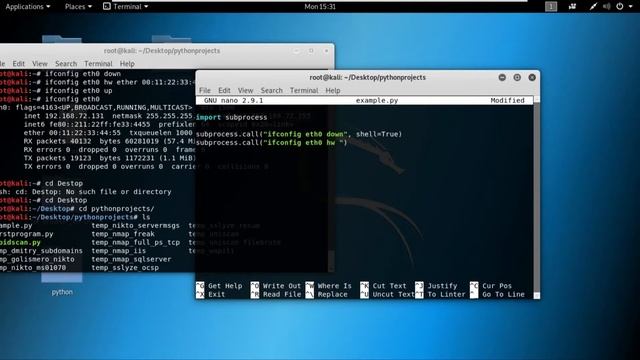Open Help menu in front nano terminal
The height and width of the screenshot is (360, 640).
[x=333, y=91]
